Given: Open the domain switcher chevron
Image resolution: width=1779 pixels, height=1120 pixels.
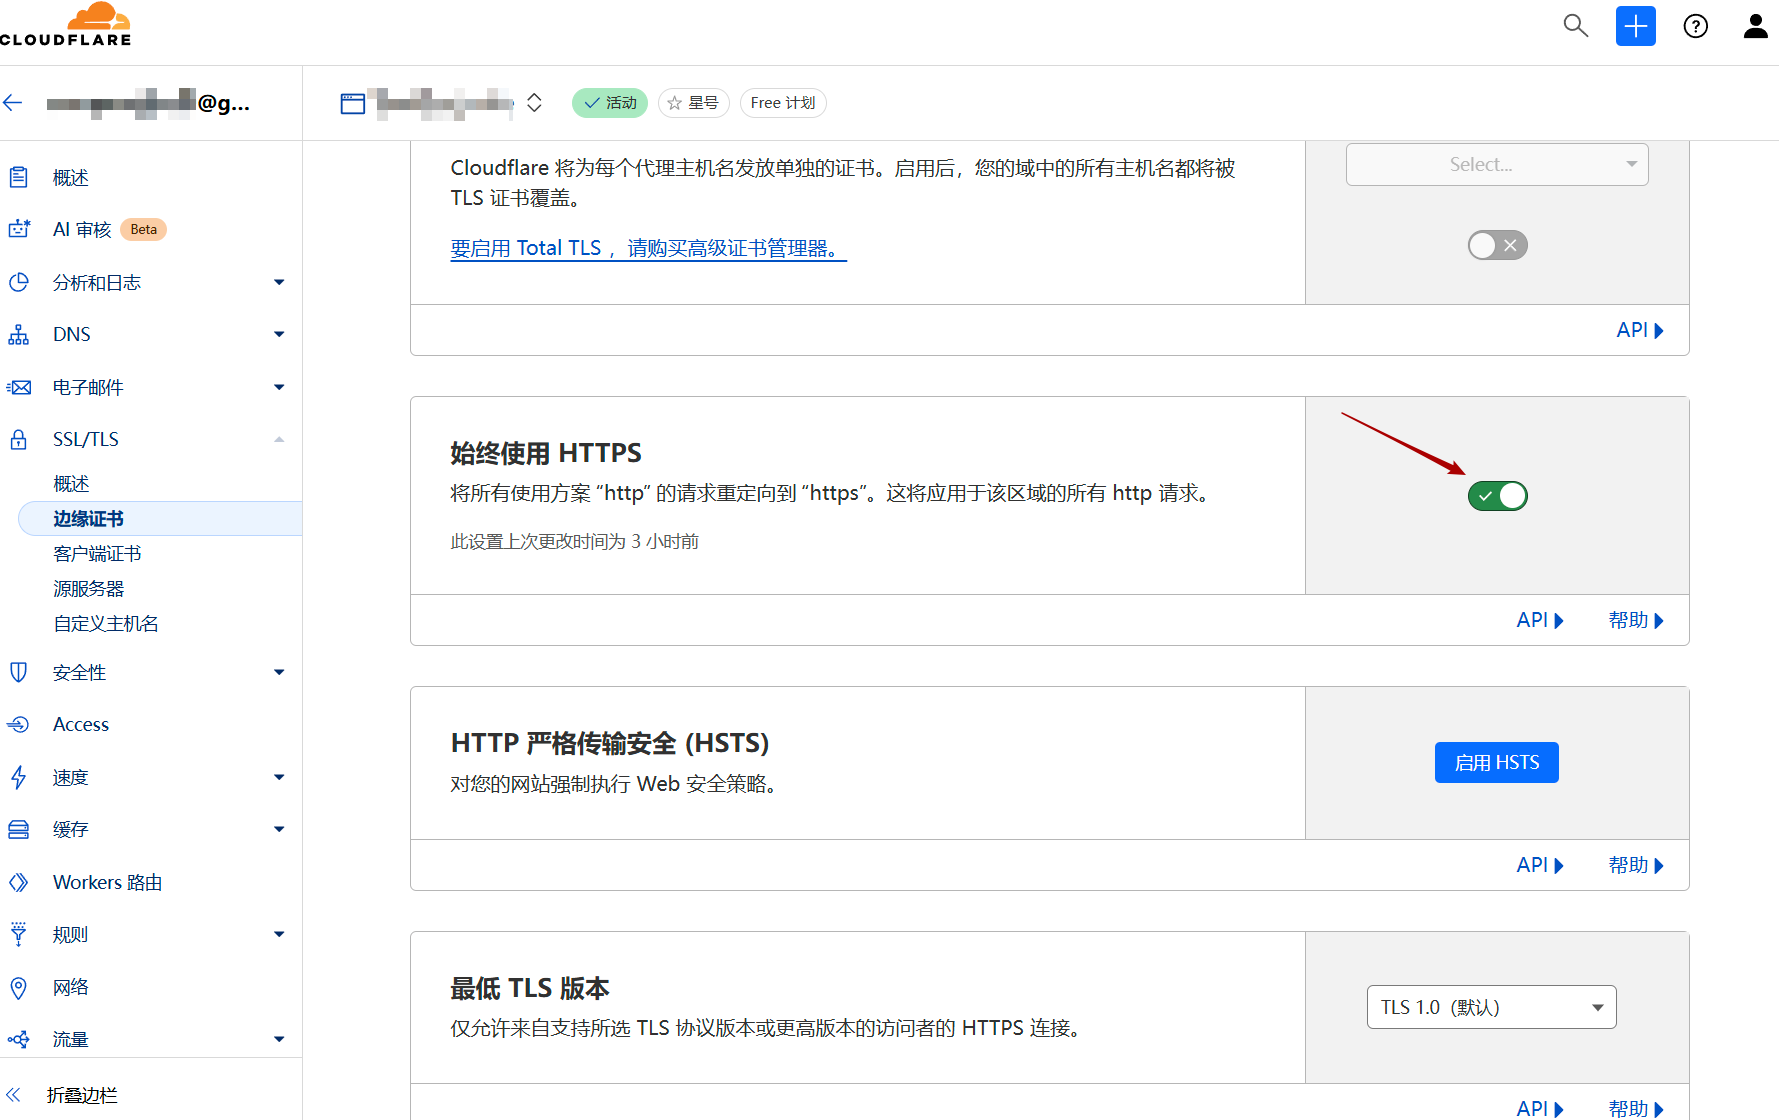Looking at the screenshot, I should [534, 103].
